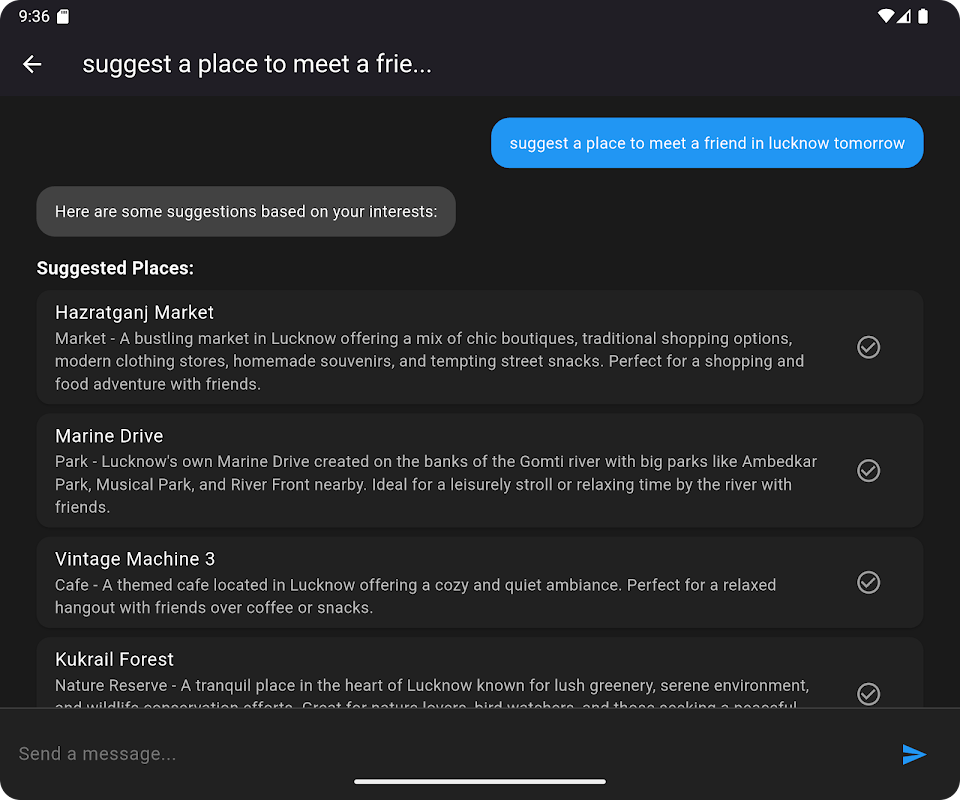Toggle the check circle for Marine Drive
This screenshot has width=960, height=800.
(x=868, y=470)
